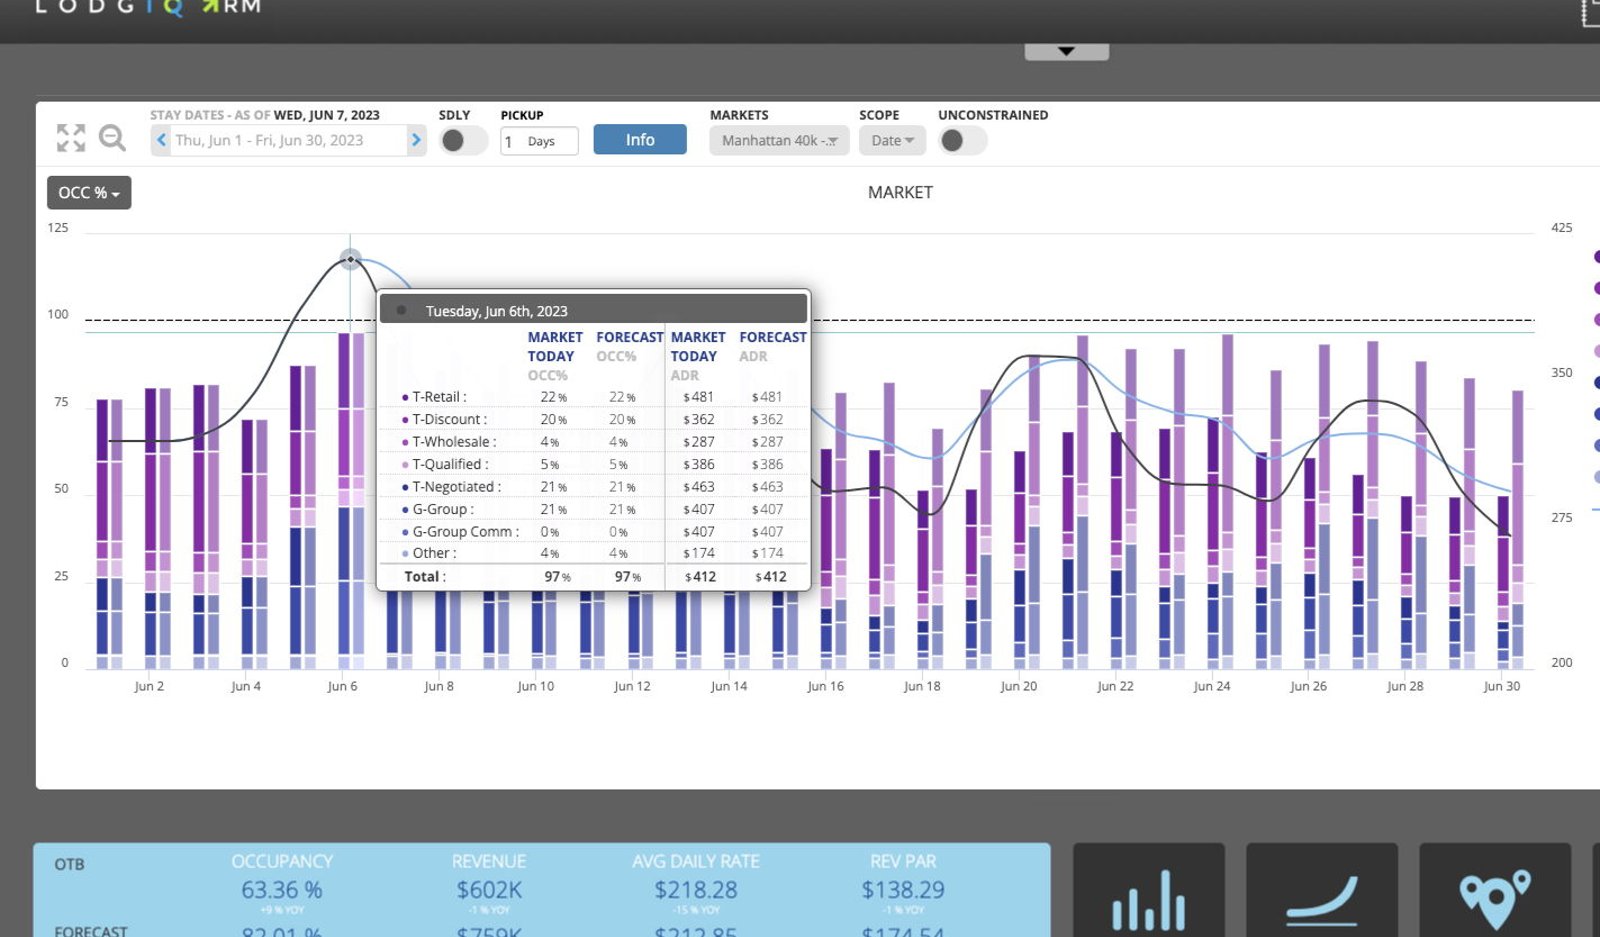Click the Jun 6 highlighted chart point
The width and height of the screenshot is (1600, 937).
coord(350,259)
